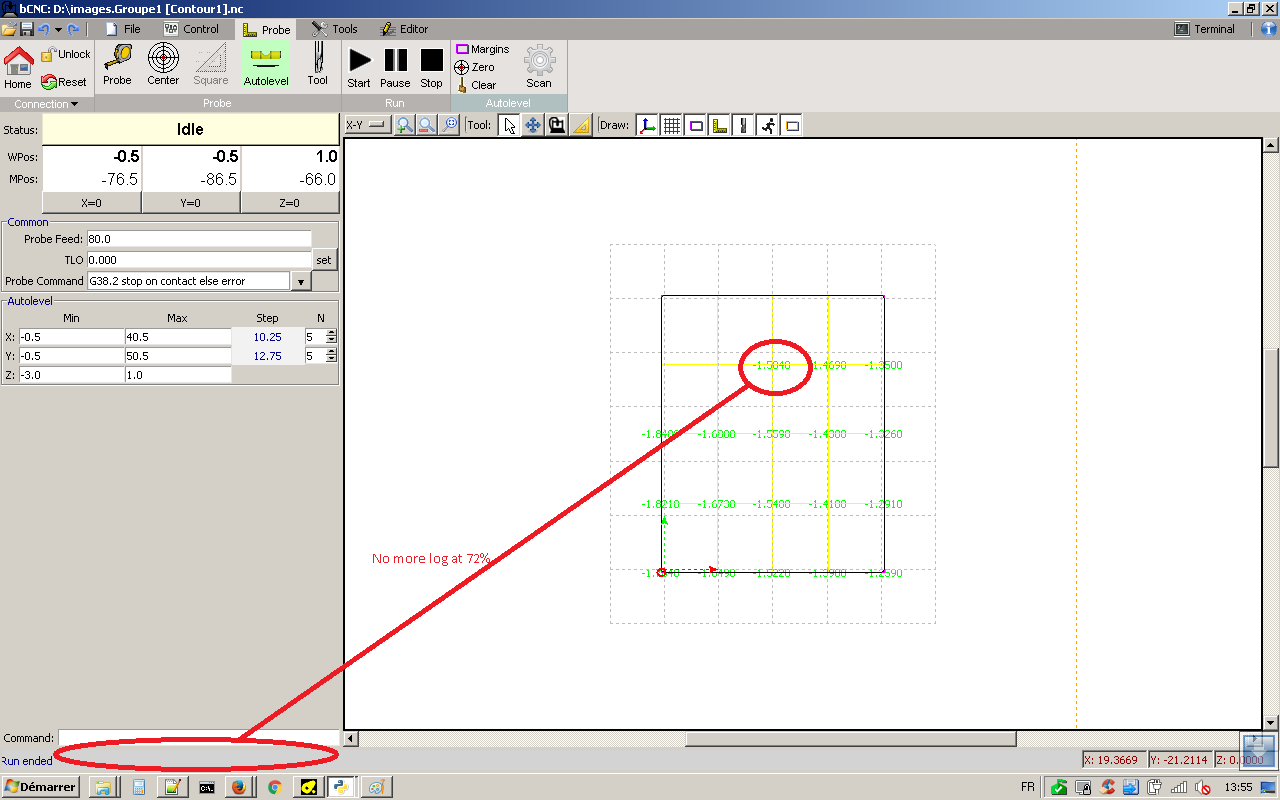Switch to the Editor tab

coord(403,30)
